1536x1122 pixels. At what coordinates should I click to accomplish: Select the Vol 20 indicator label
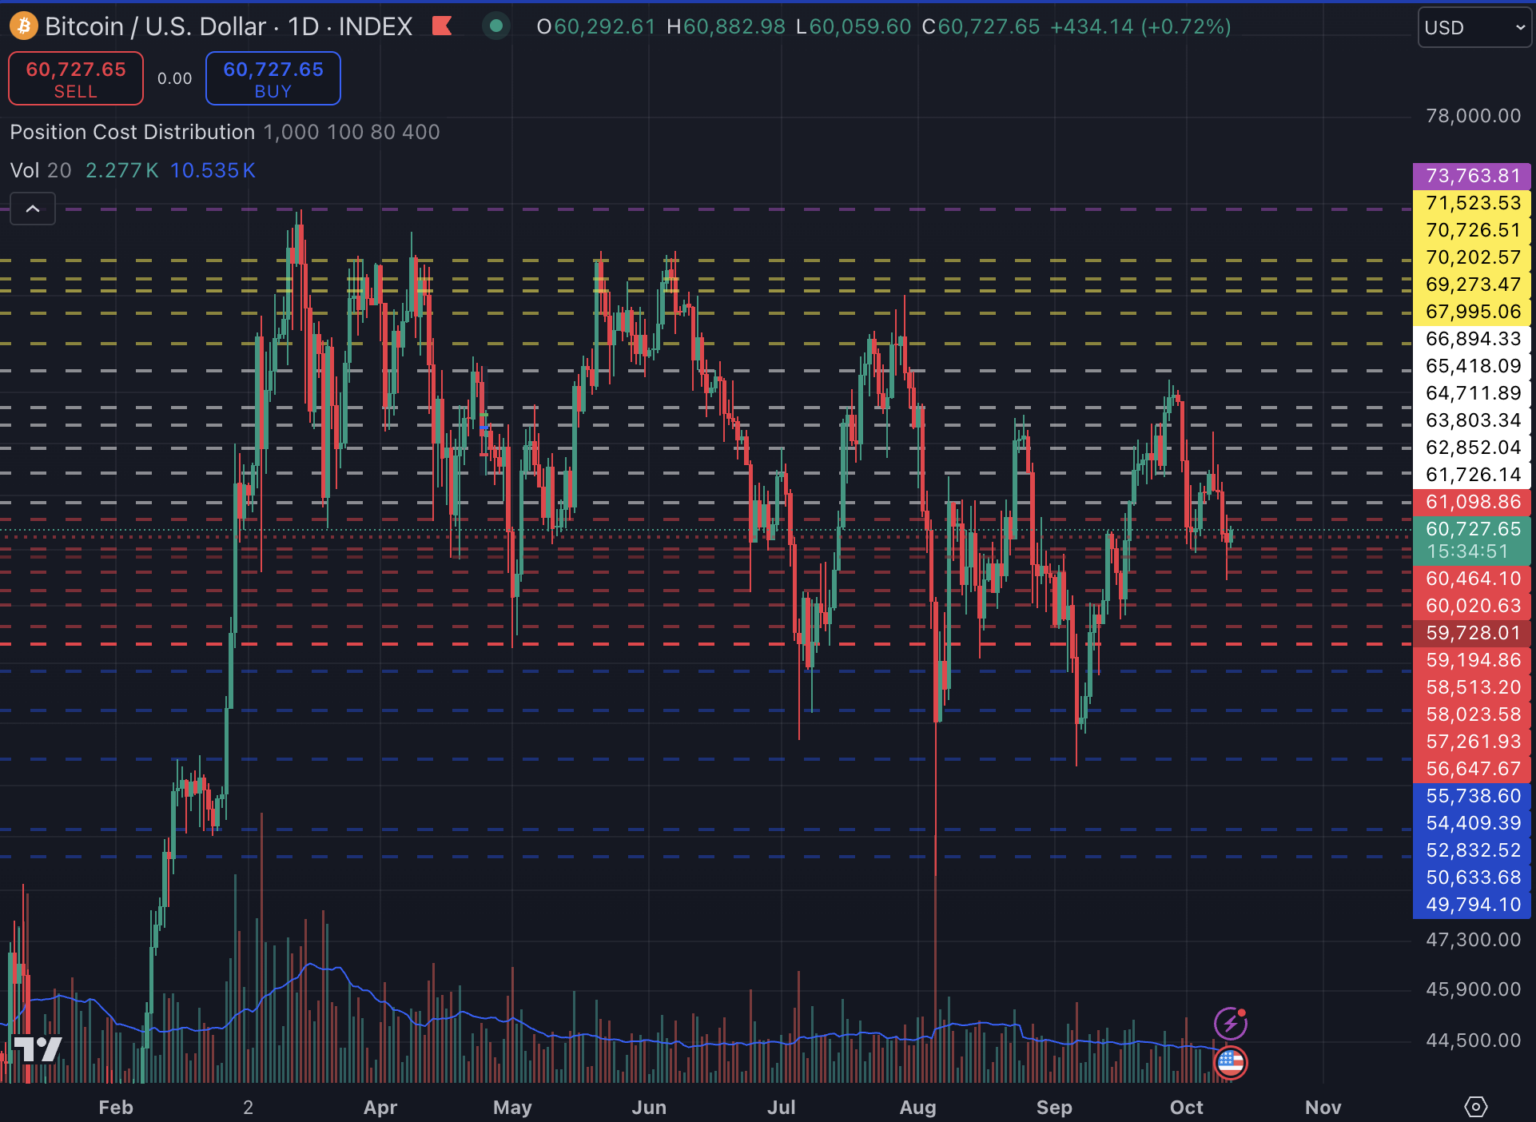41,170
